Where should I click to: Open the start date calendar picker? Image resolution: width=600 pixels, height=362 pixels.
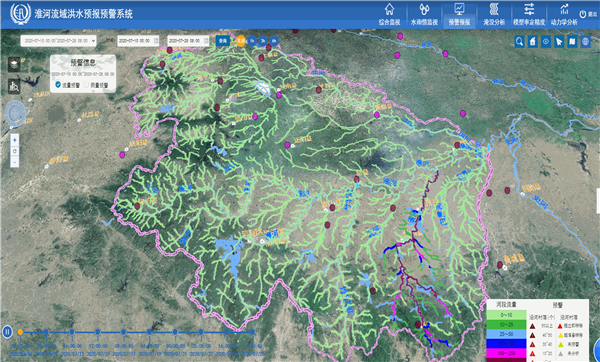pos(156,41)
